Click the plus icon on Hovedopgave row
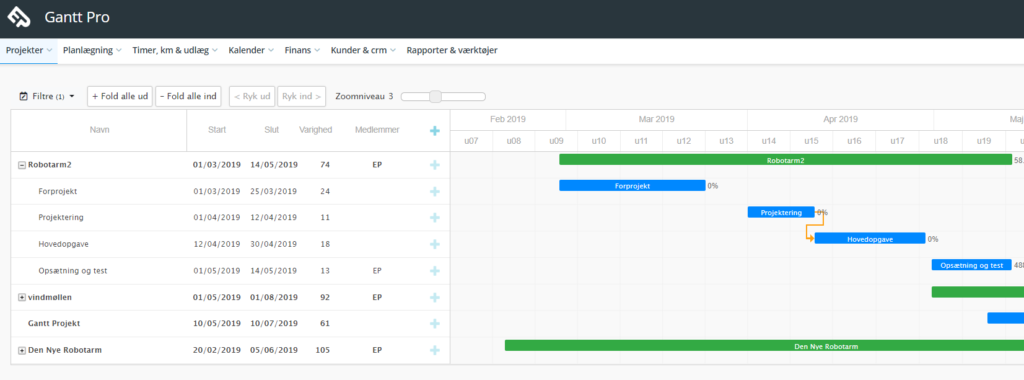 [x=435, y=244]
